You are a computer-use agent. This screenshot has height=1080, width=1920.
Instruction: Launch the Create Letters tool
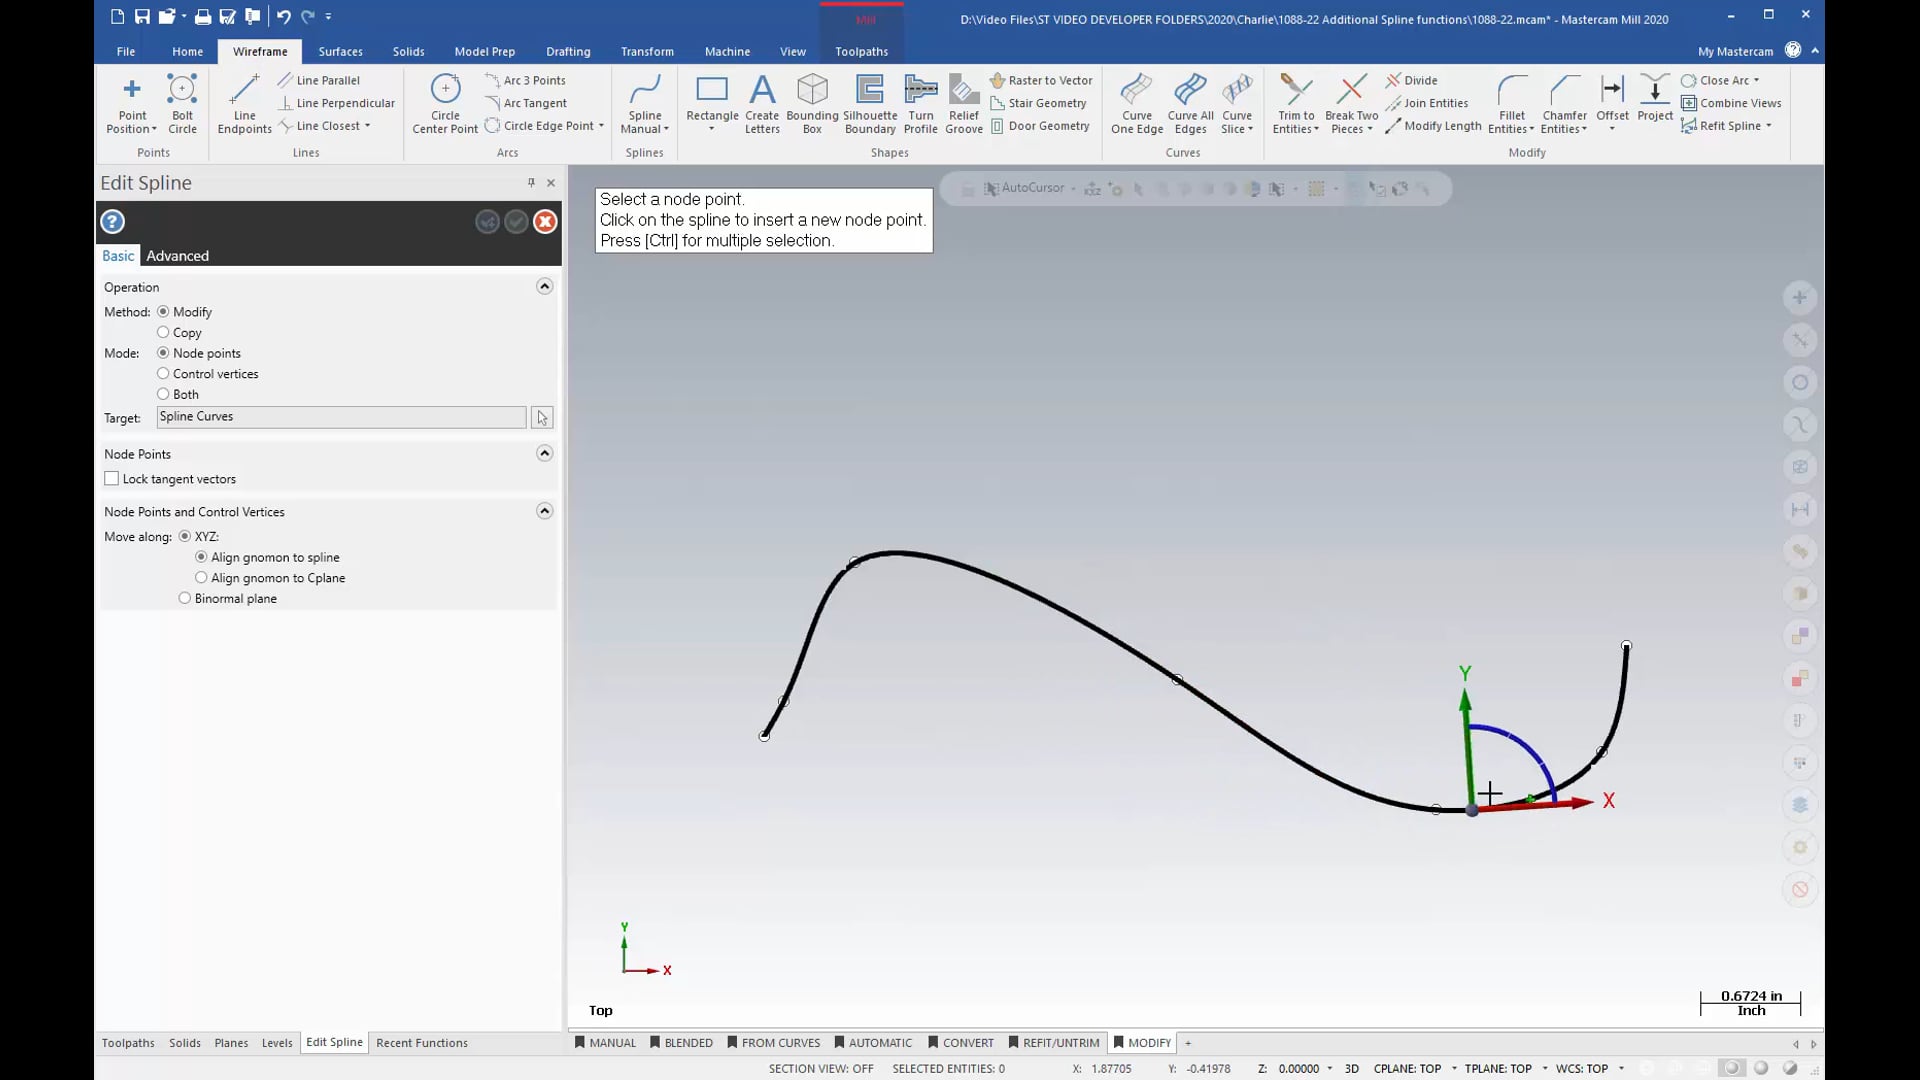click(x=762, y=103)
